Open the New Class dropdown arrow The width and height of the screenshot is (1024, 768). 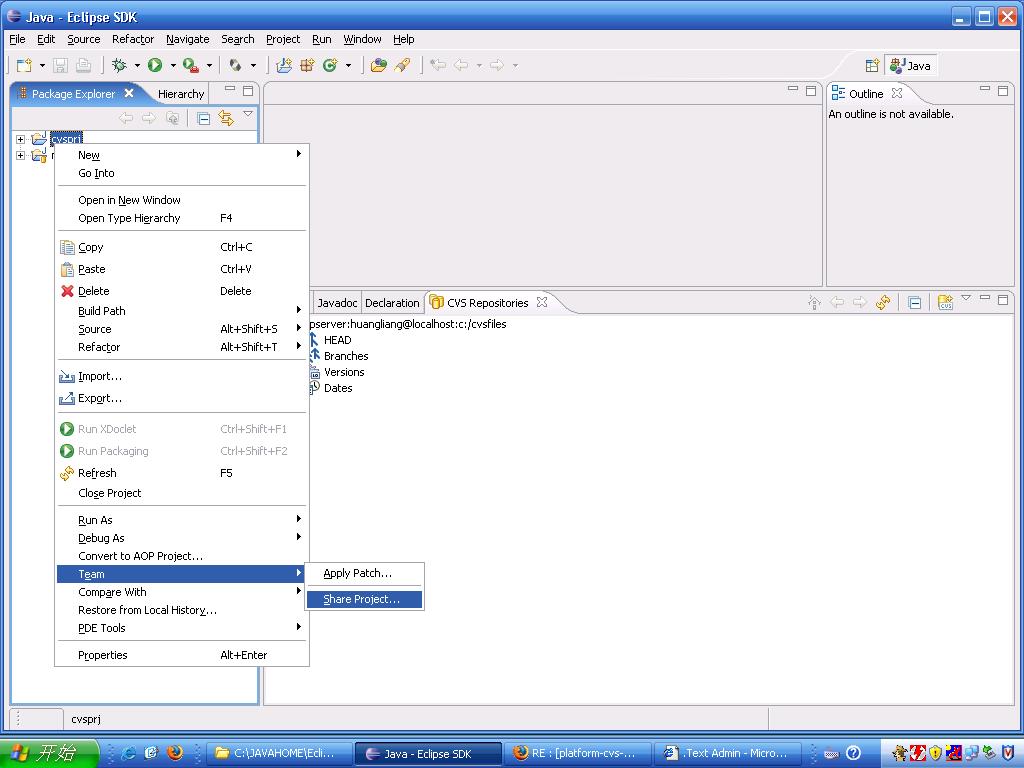click(348, 65)
